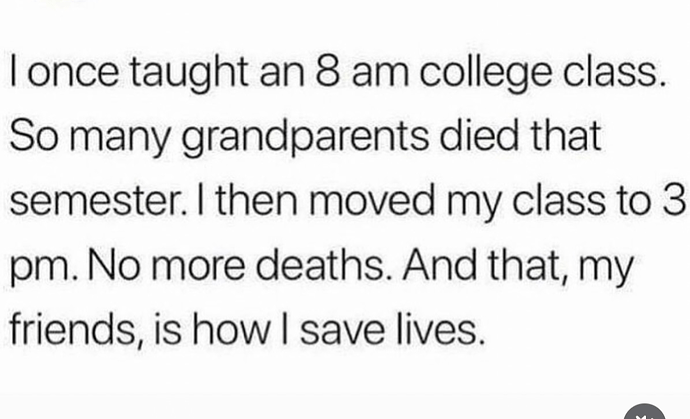Image resolution: width=690 pixels, height=419 pixels.
Task: Click the words "No more deaths"
Action: tap(237, 266)
